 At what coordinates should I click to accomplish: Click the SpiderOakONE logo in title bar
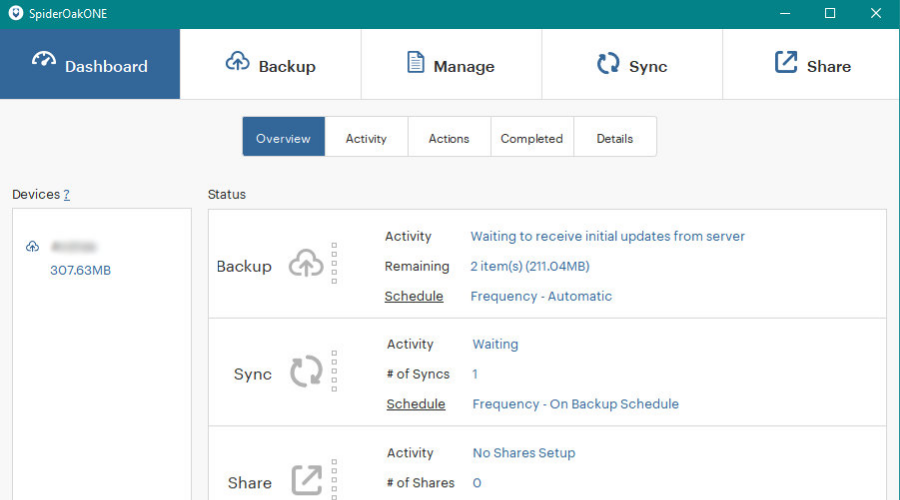[15, 13]
